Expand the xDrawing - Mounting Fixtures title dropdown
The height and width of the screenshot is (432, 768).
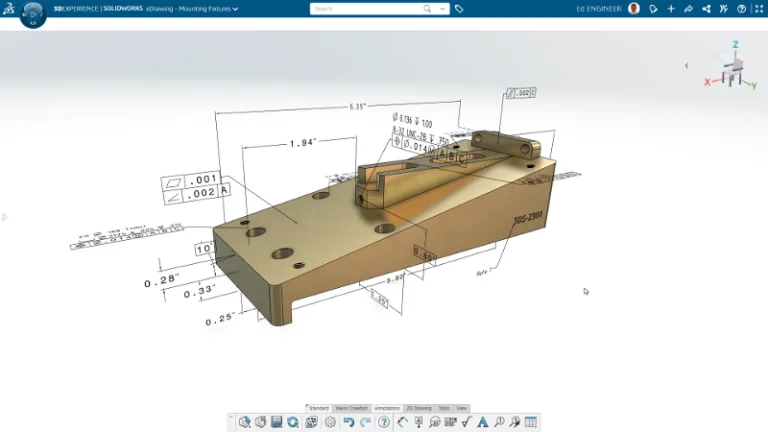point(235,9)
